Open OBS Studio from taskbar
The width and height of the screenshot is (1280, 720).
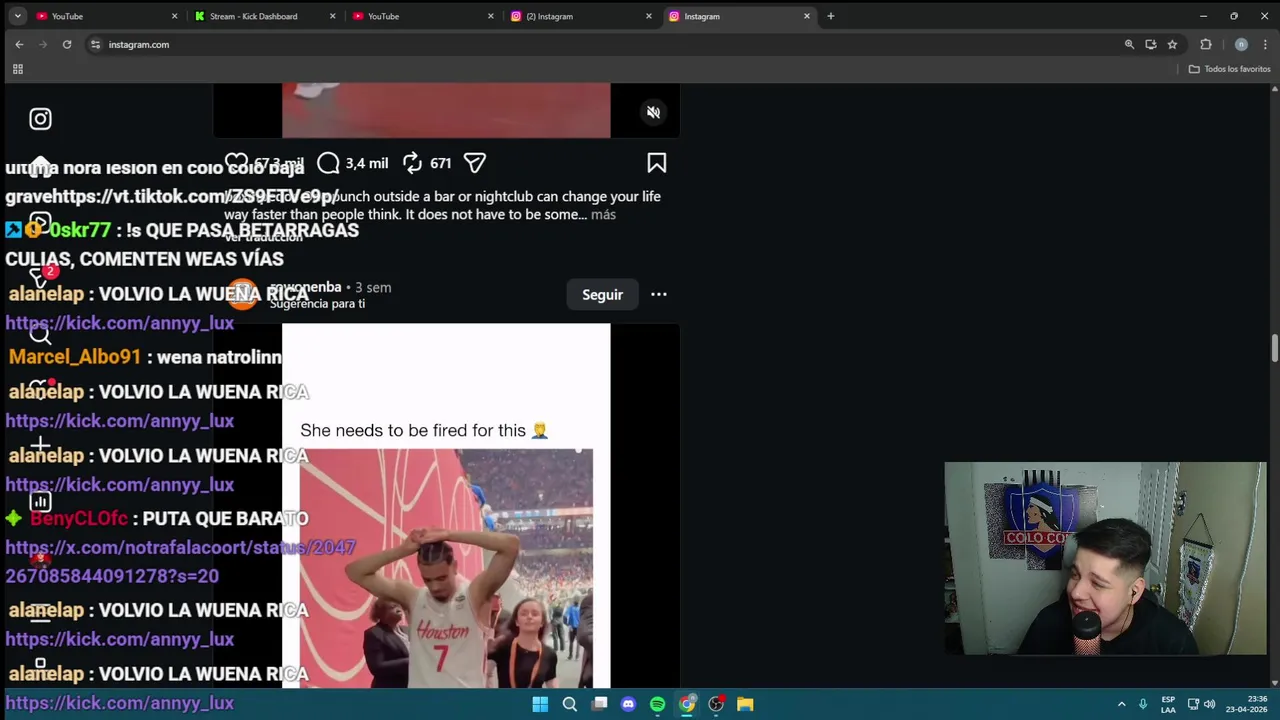[716, 704]
